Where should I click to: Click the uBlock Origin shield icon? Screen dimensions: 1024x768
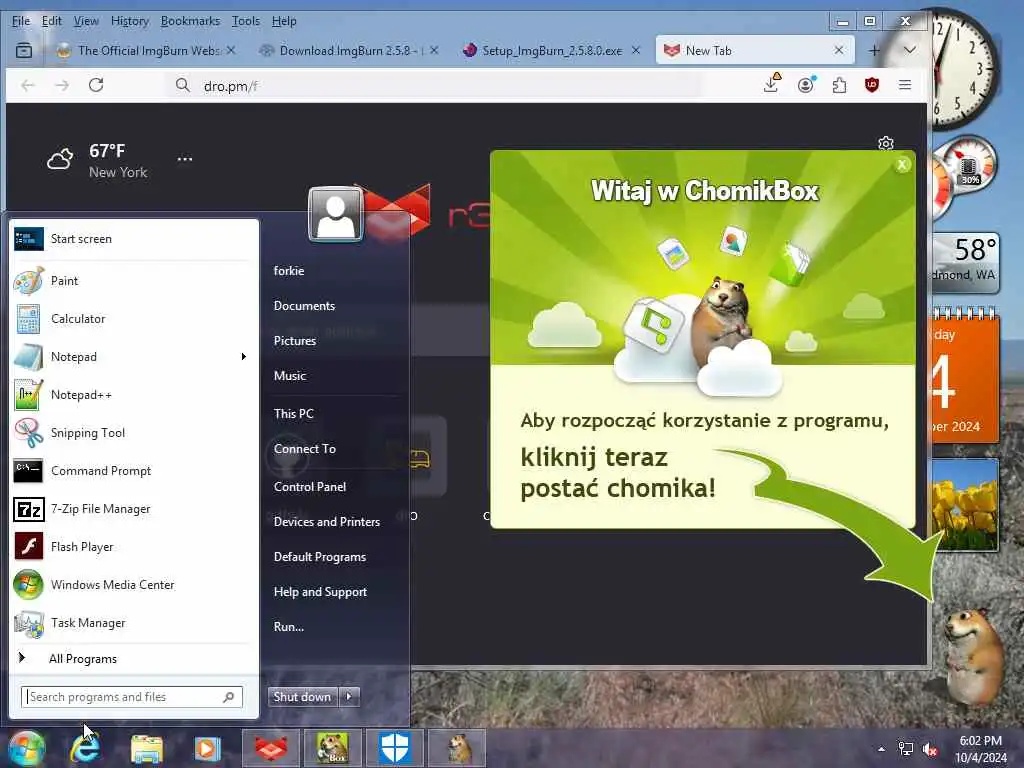point(872,85)
